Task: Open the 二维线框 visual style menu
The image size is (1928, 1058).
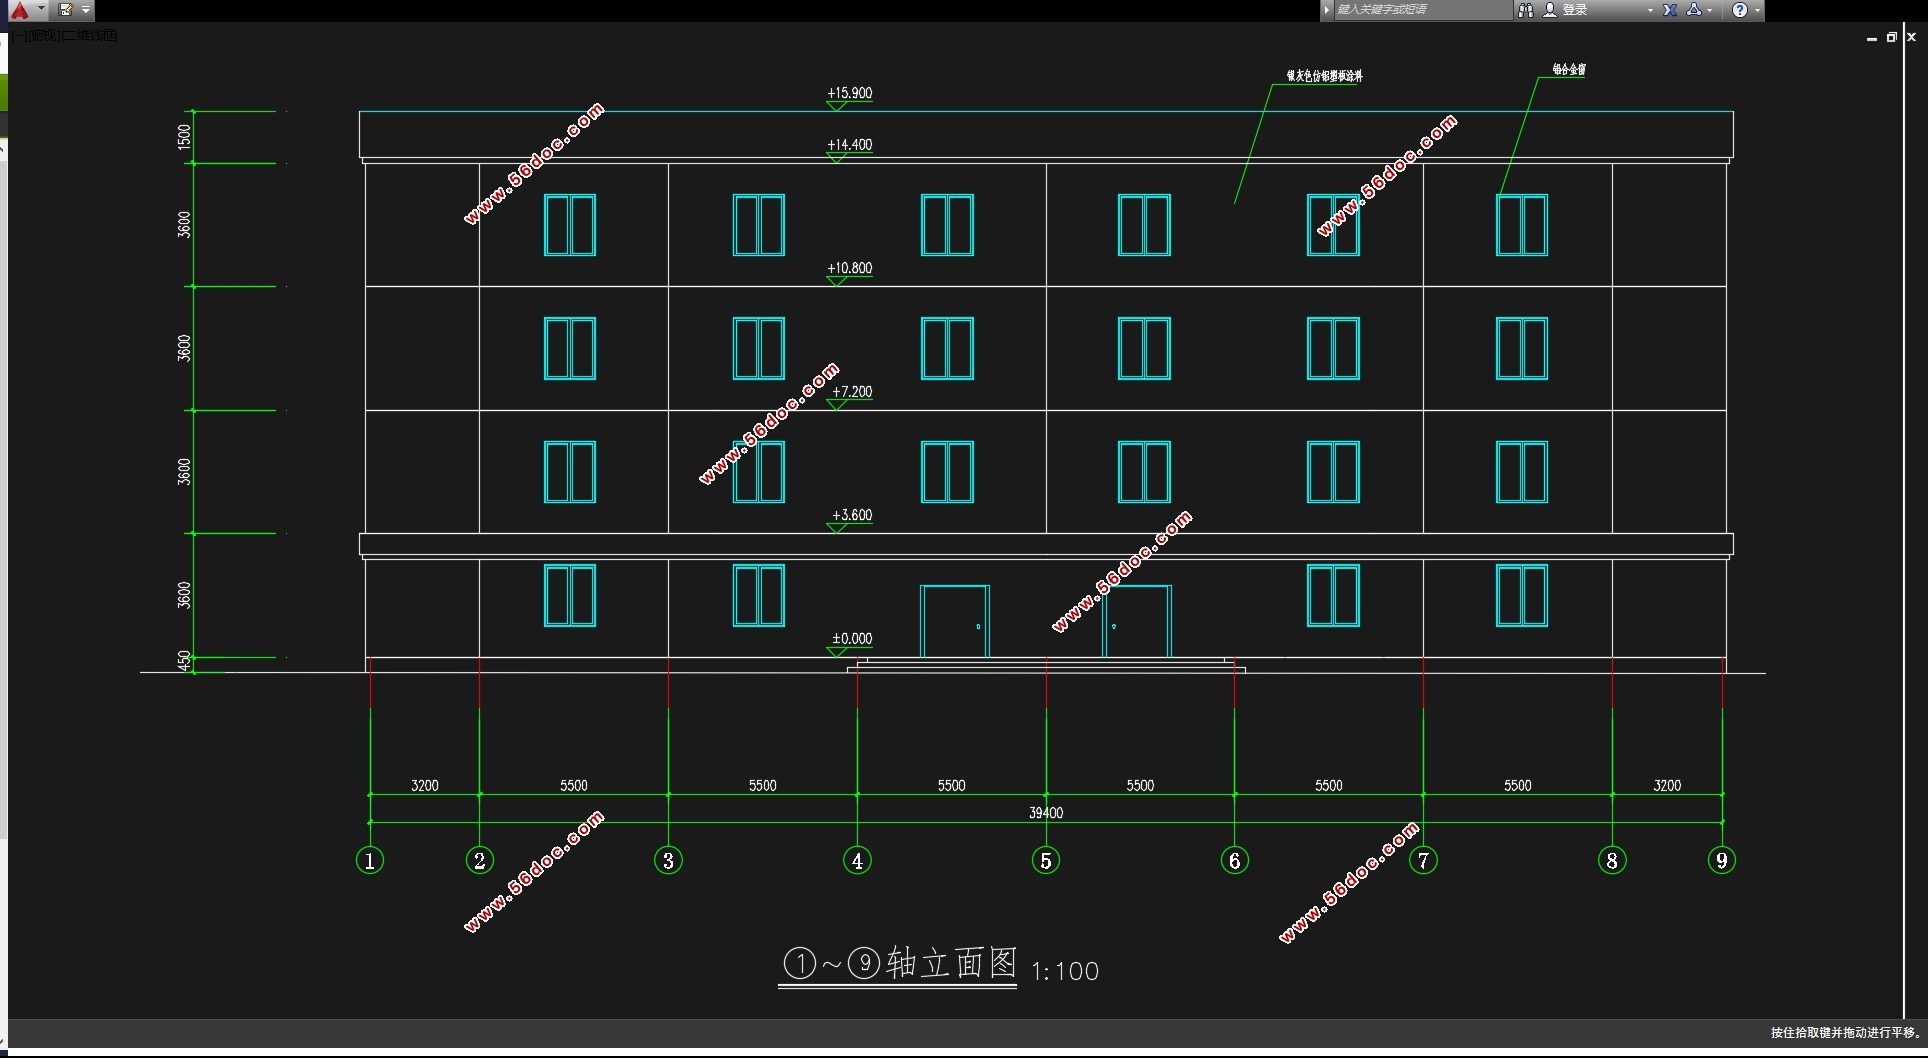Action: [x=90, y=36]
